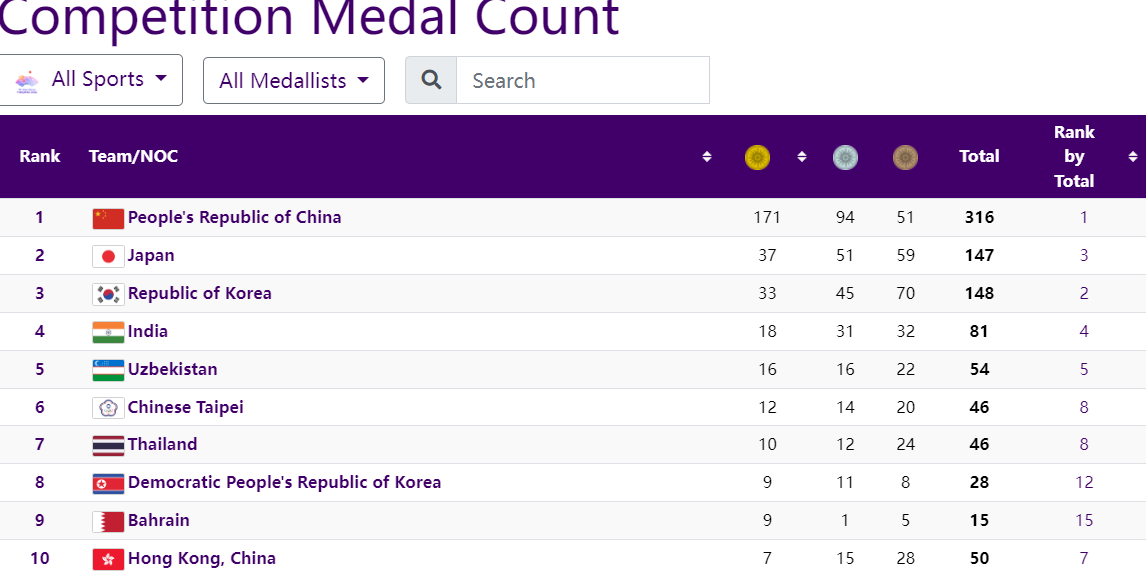Image resolution: width=1148 pixels, height=573 pixels.
Task: Click the Bahrain flag icon
Action: tap(108, 521)
